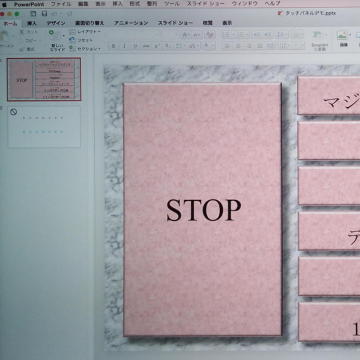Toggle Underline formatting in the ribbon
360x360 pixels.
[135, 46]
